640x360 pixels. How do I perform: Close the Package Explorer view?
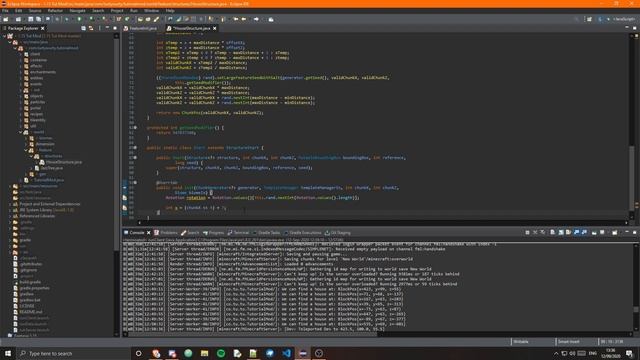(42, 28)
